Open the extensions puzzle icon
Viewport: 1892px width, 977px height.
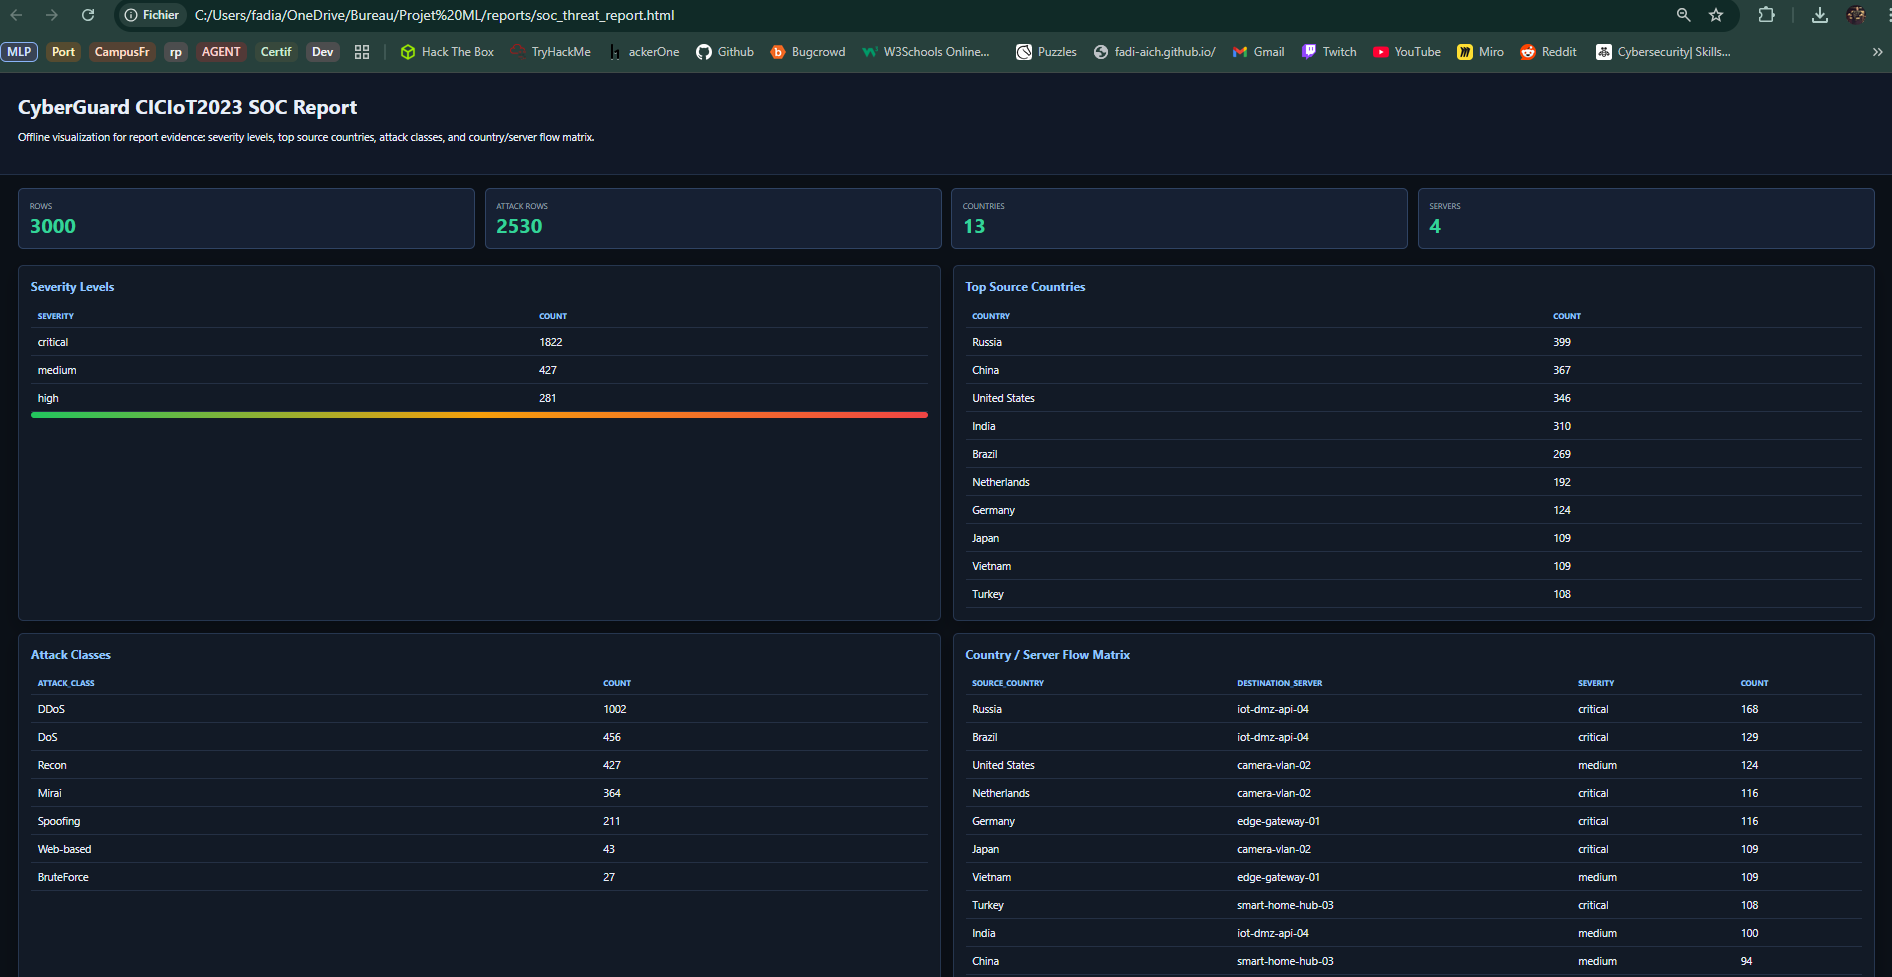(1767, 15)
